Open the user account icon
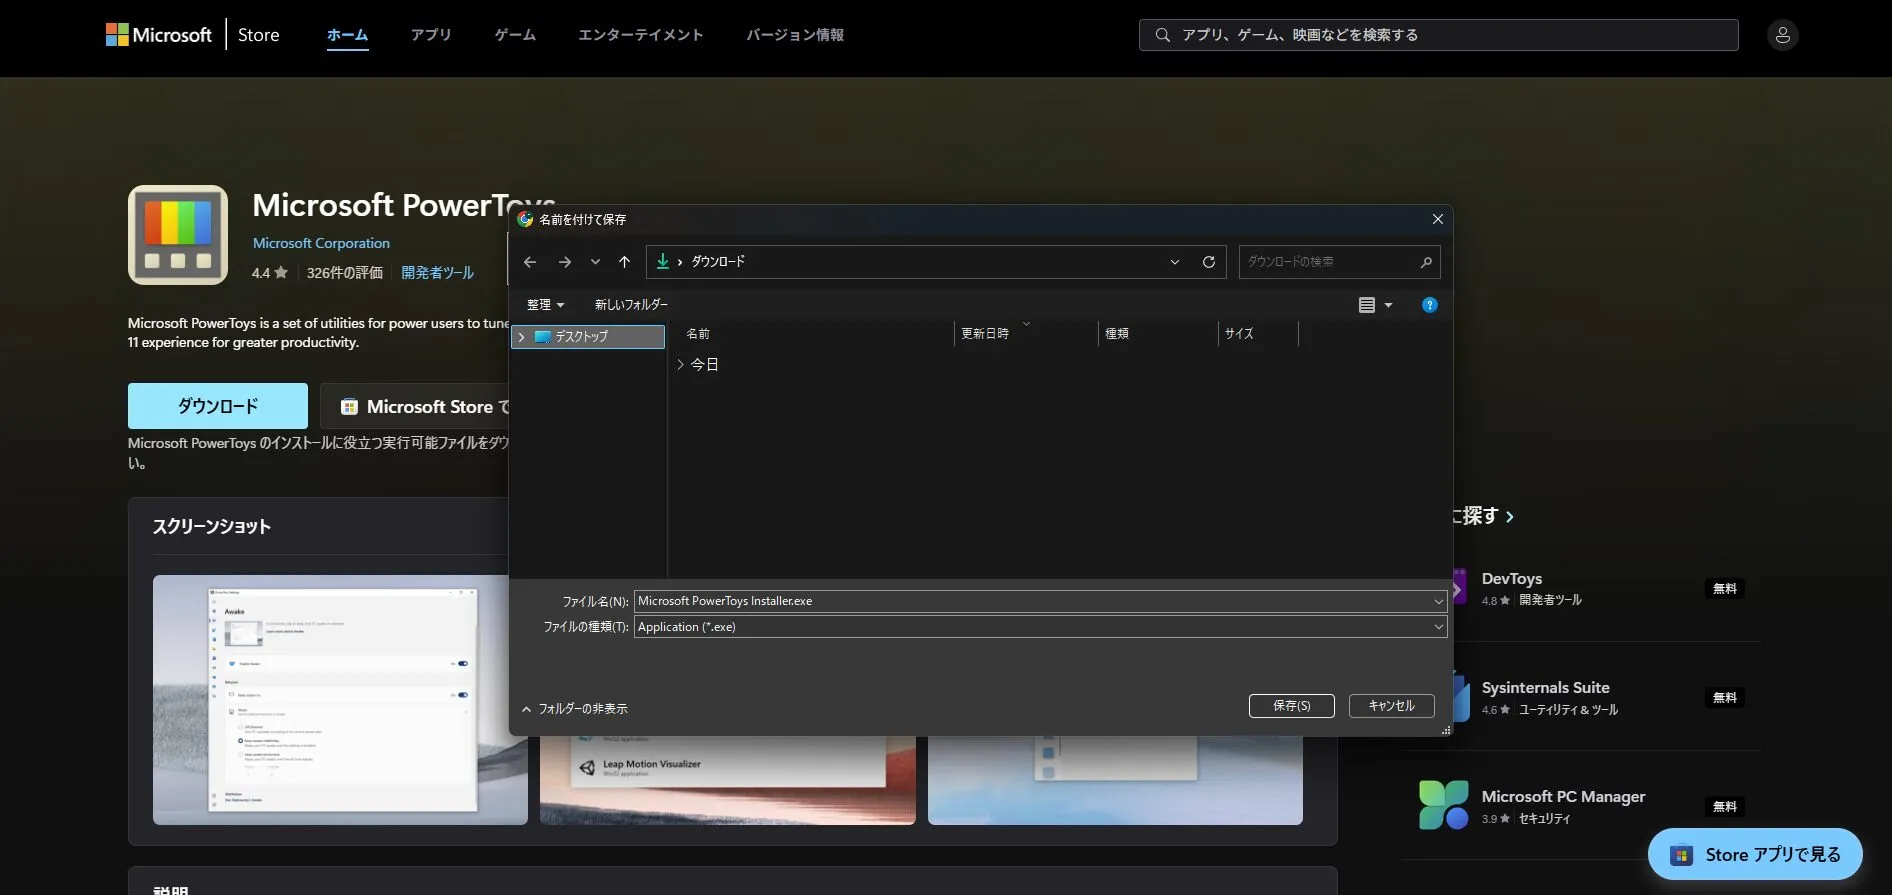This screenshot has height=895, width=1892. 1782,35
